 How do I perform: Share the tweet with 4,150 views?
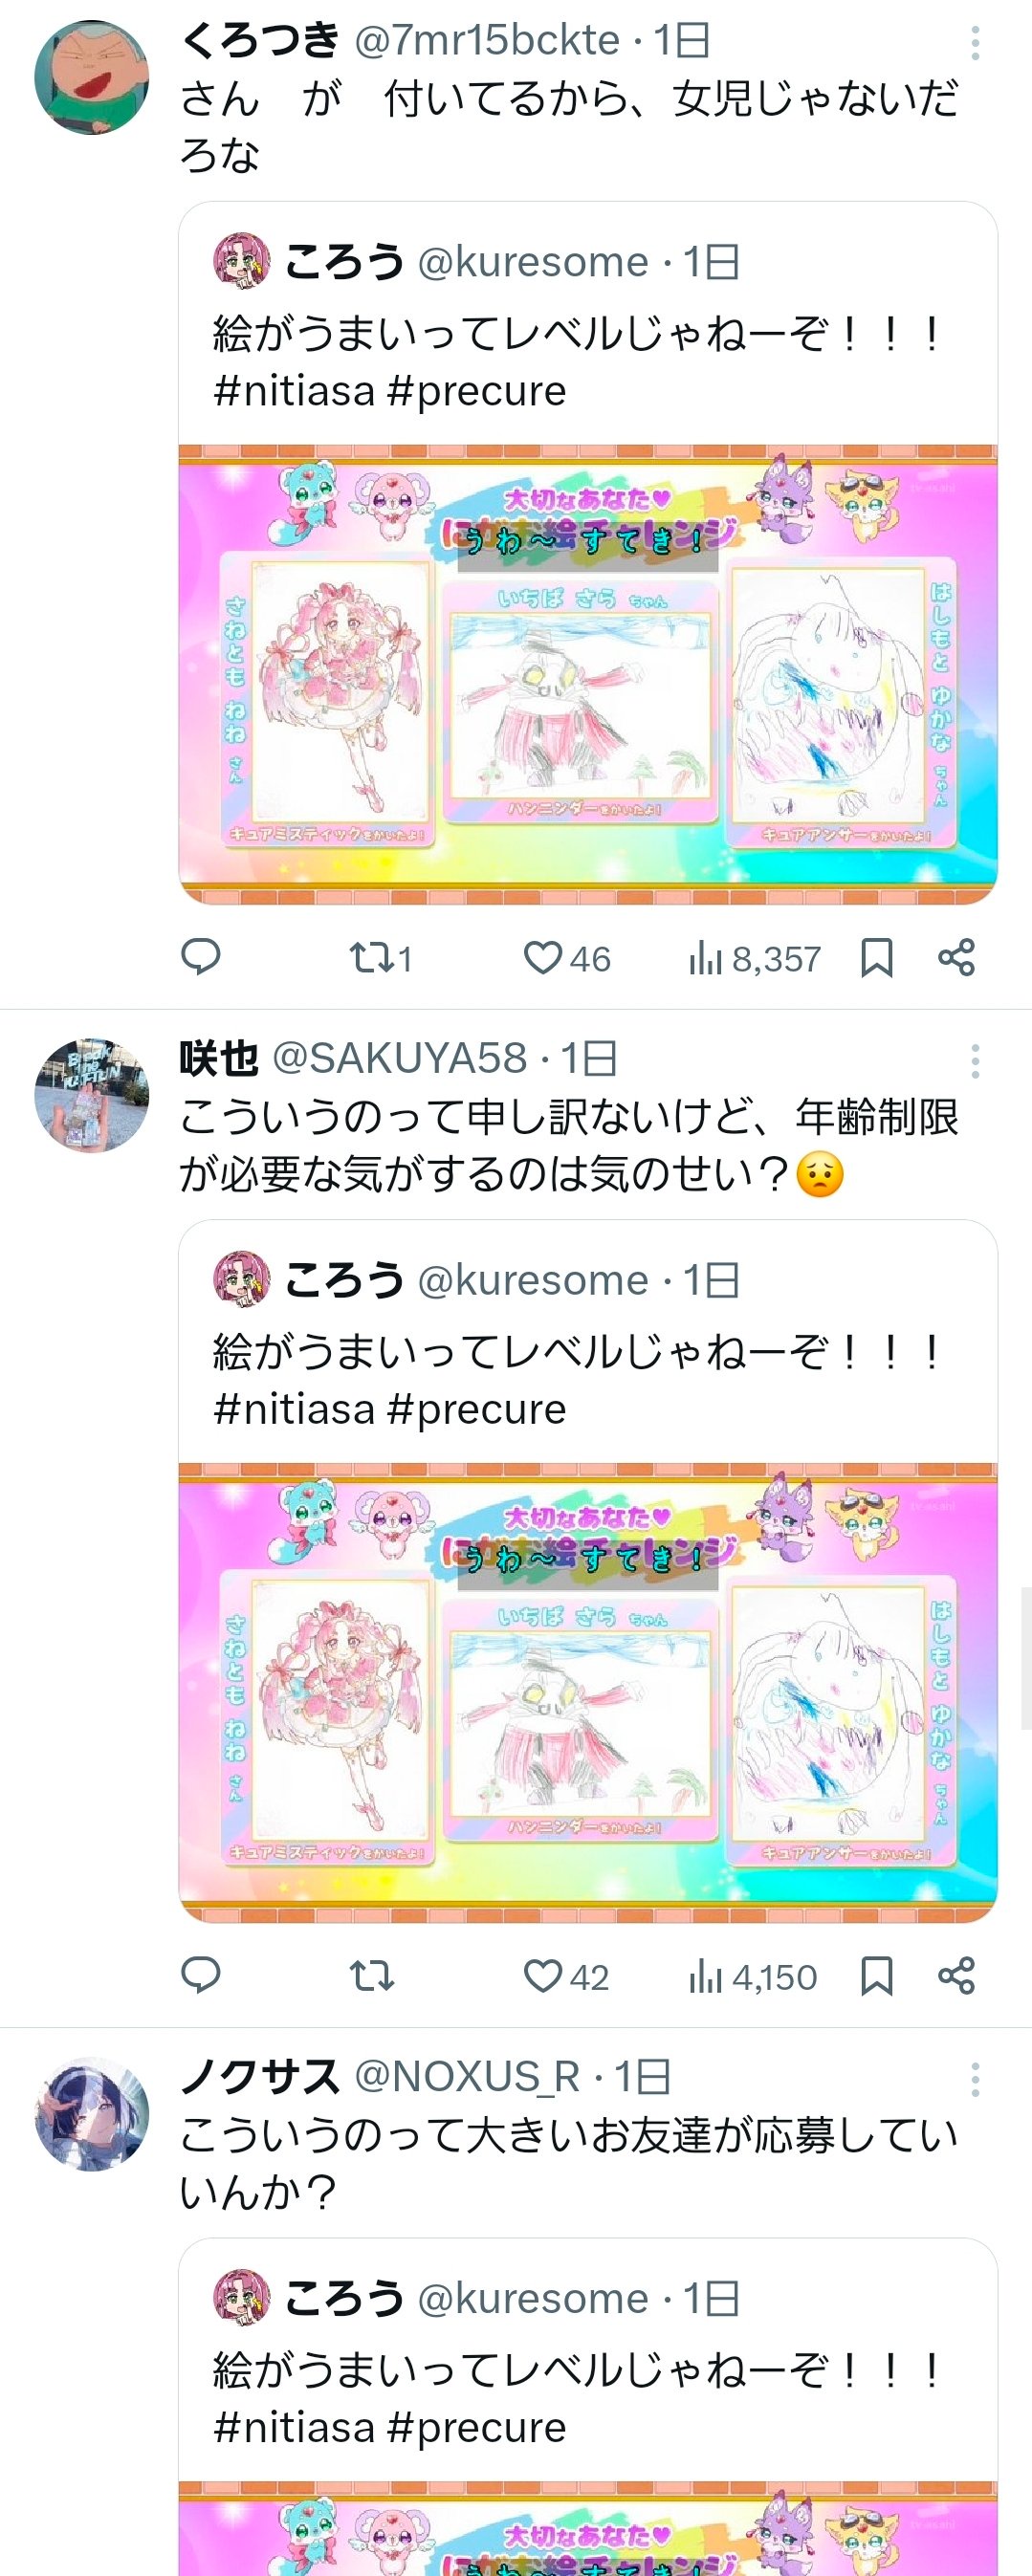[x=956, y=1975]
